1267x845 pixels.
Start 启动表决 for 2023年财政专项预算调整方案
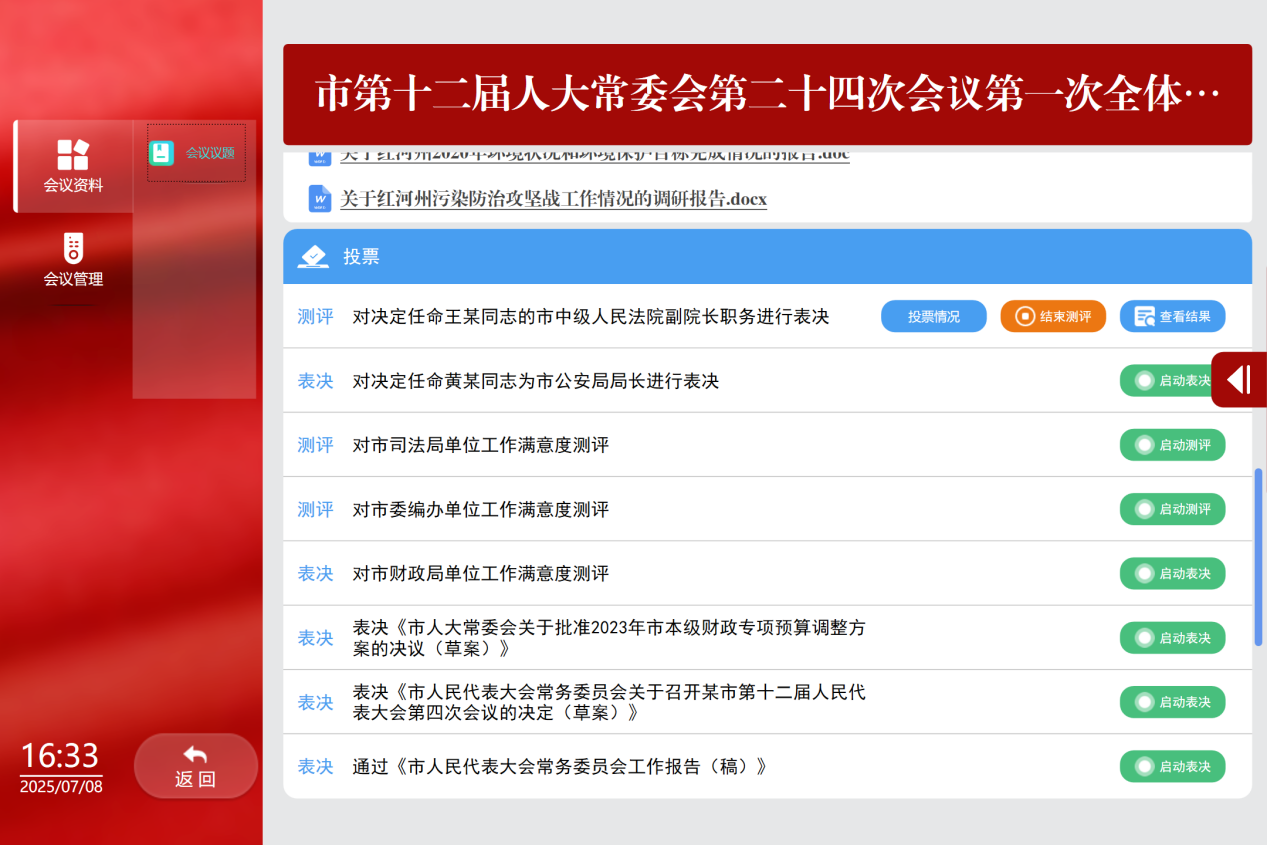[1172, 638]
